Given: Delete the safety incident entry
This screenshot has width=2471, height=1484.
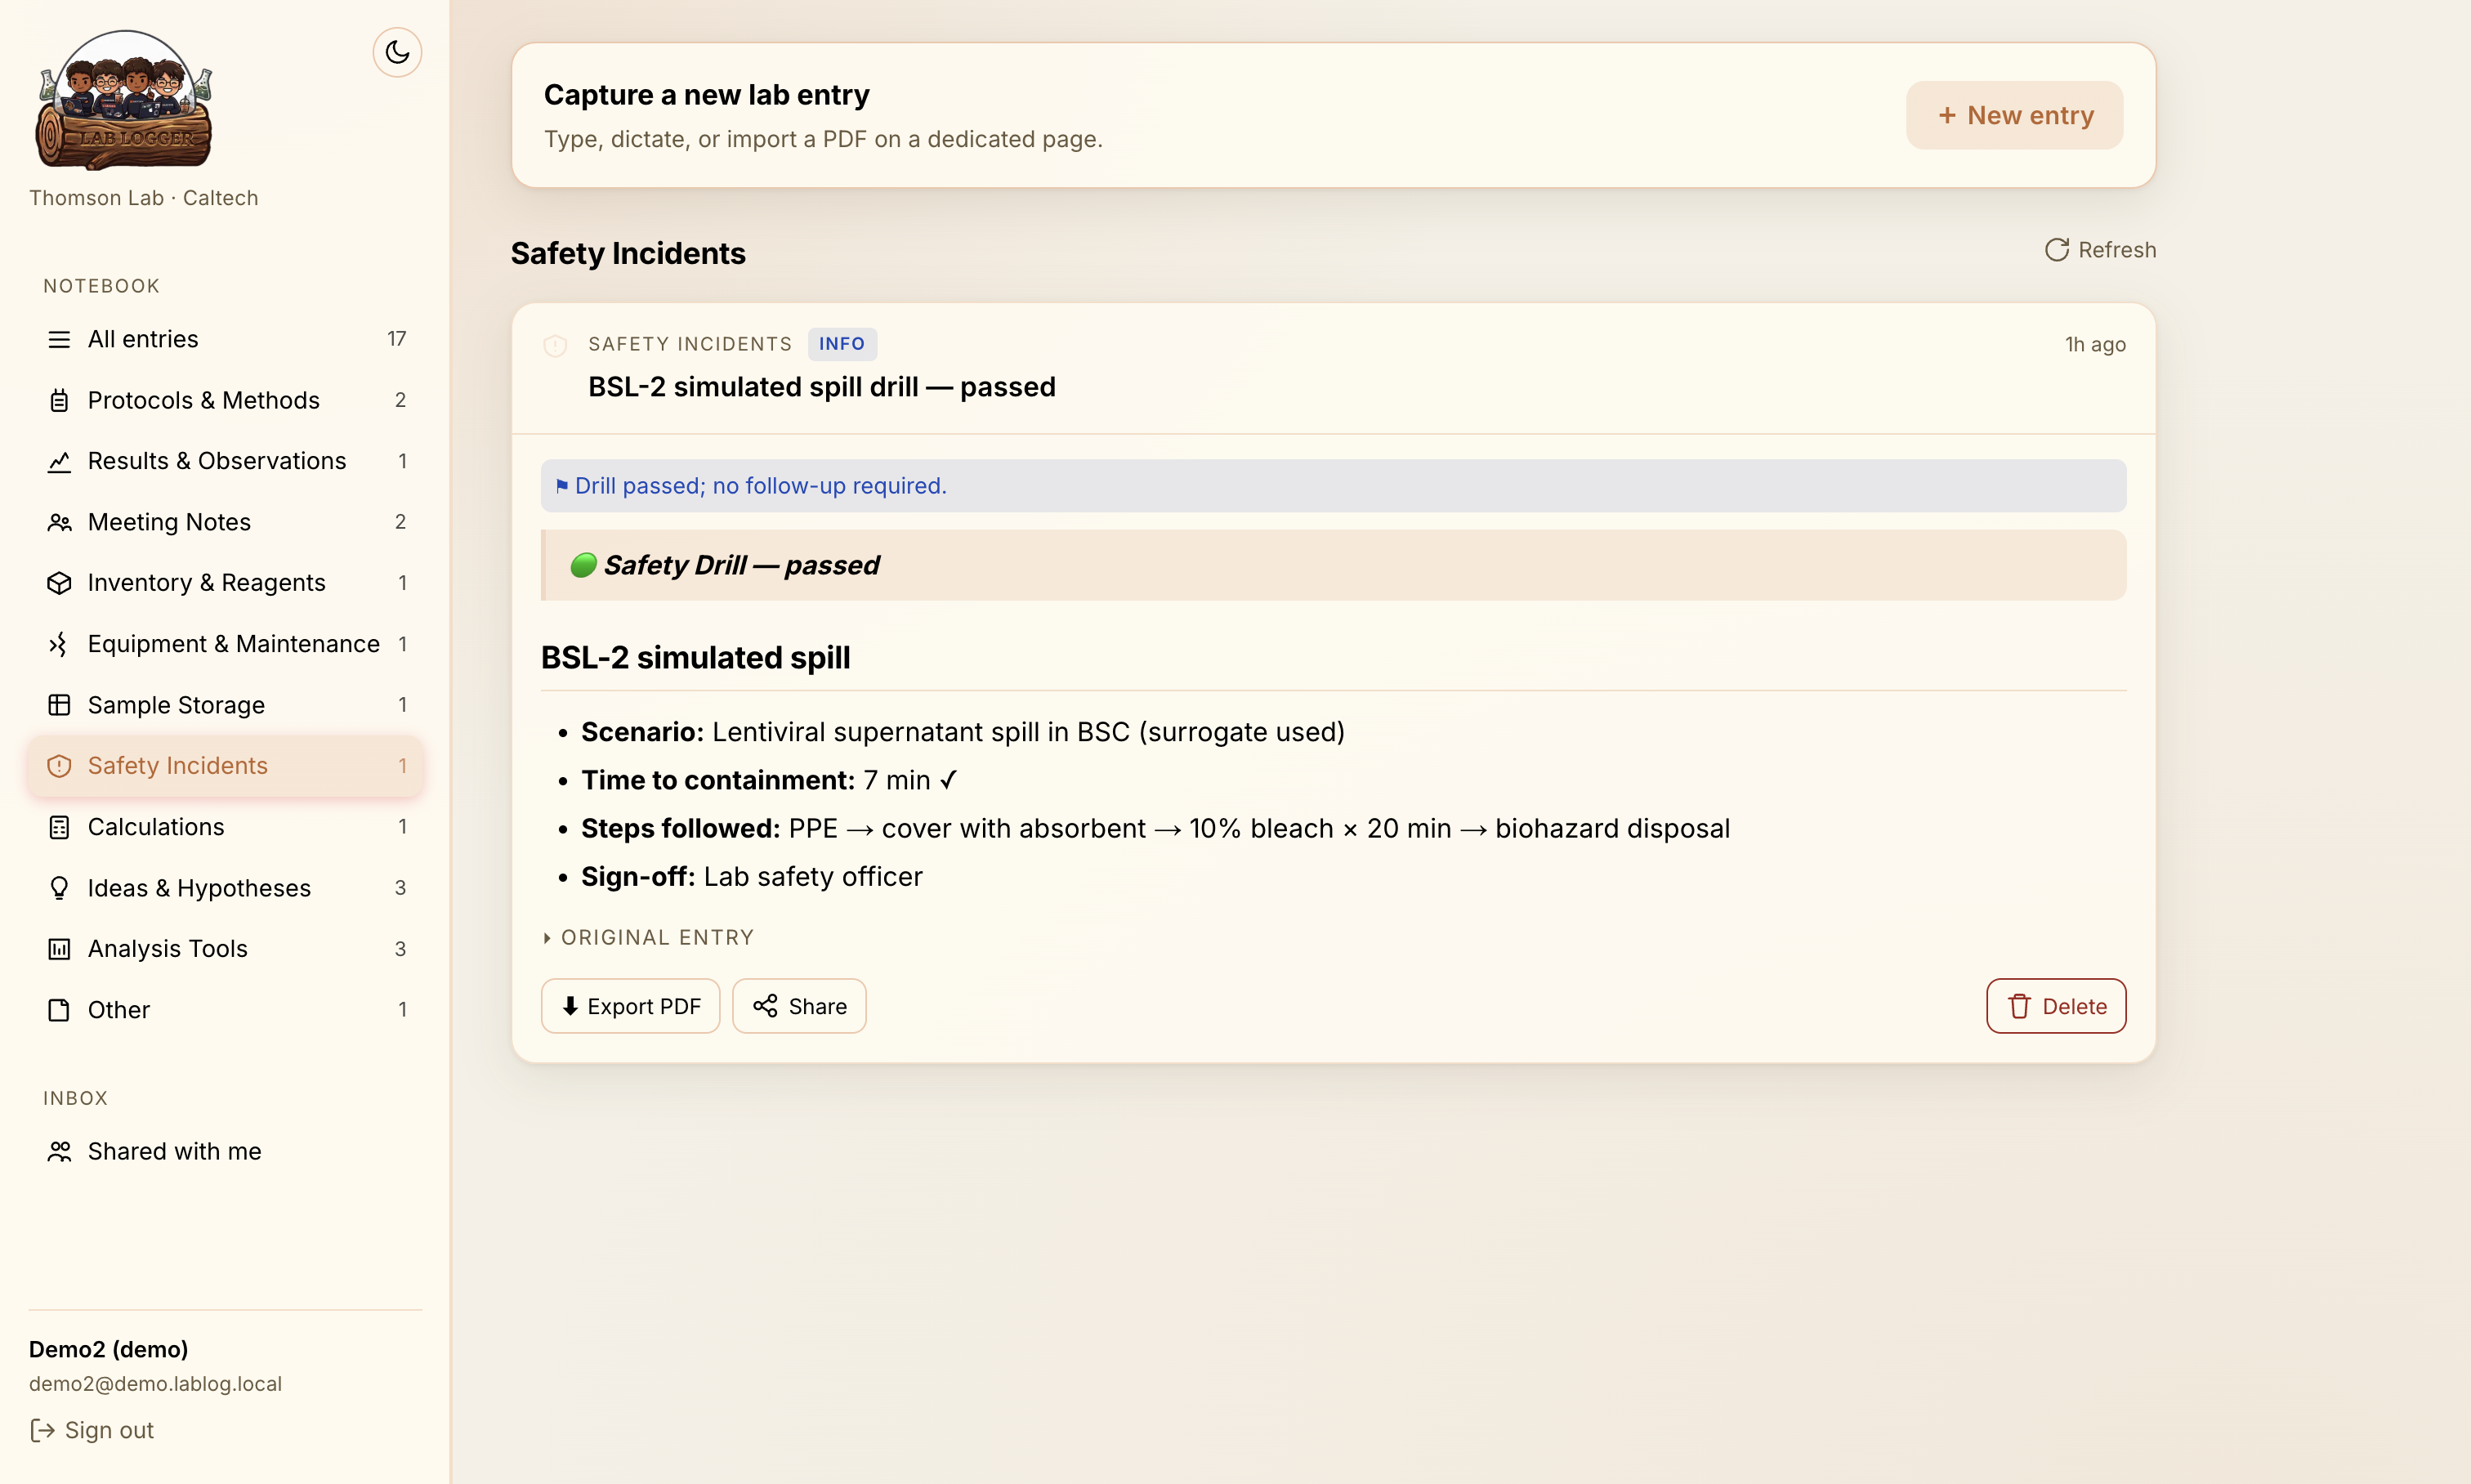Looking at the screenshot, I should click(x=2055, y=1006).
